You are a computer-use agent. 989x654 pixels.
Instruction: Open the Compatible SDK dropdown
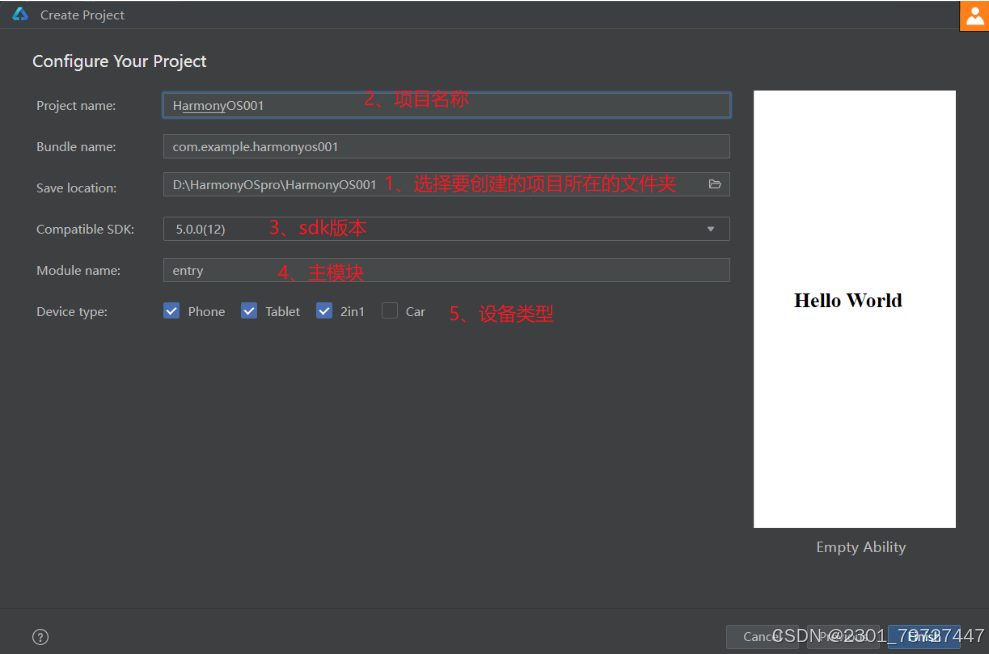click(446, 229)
